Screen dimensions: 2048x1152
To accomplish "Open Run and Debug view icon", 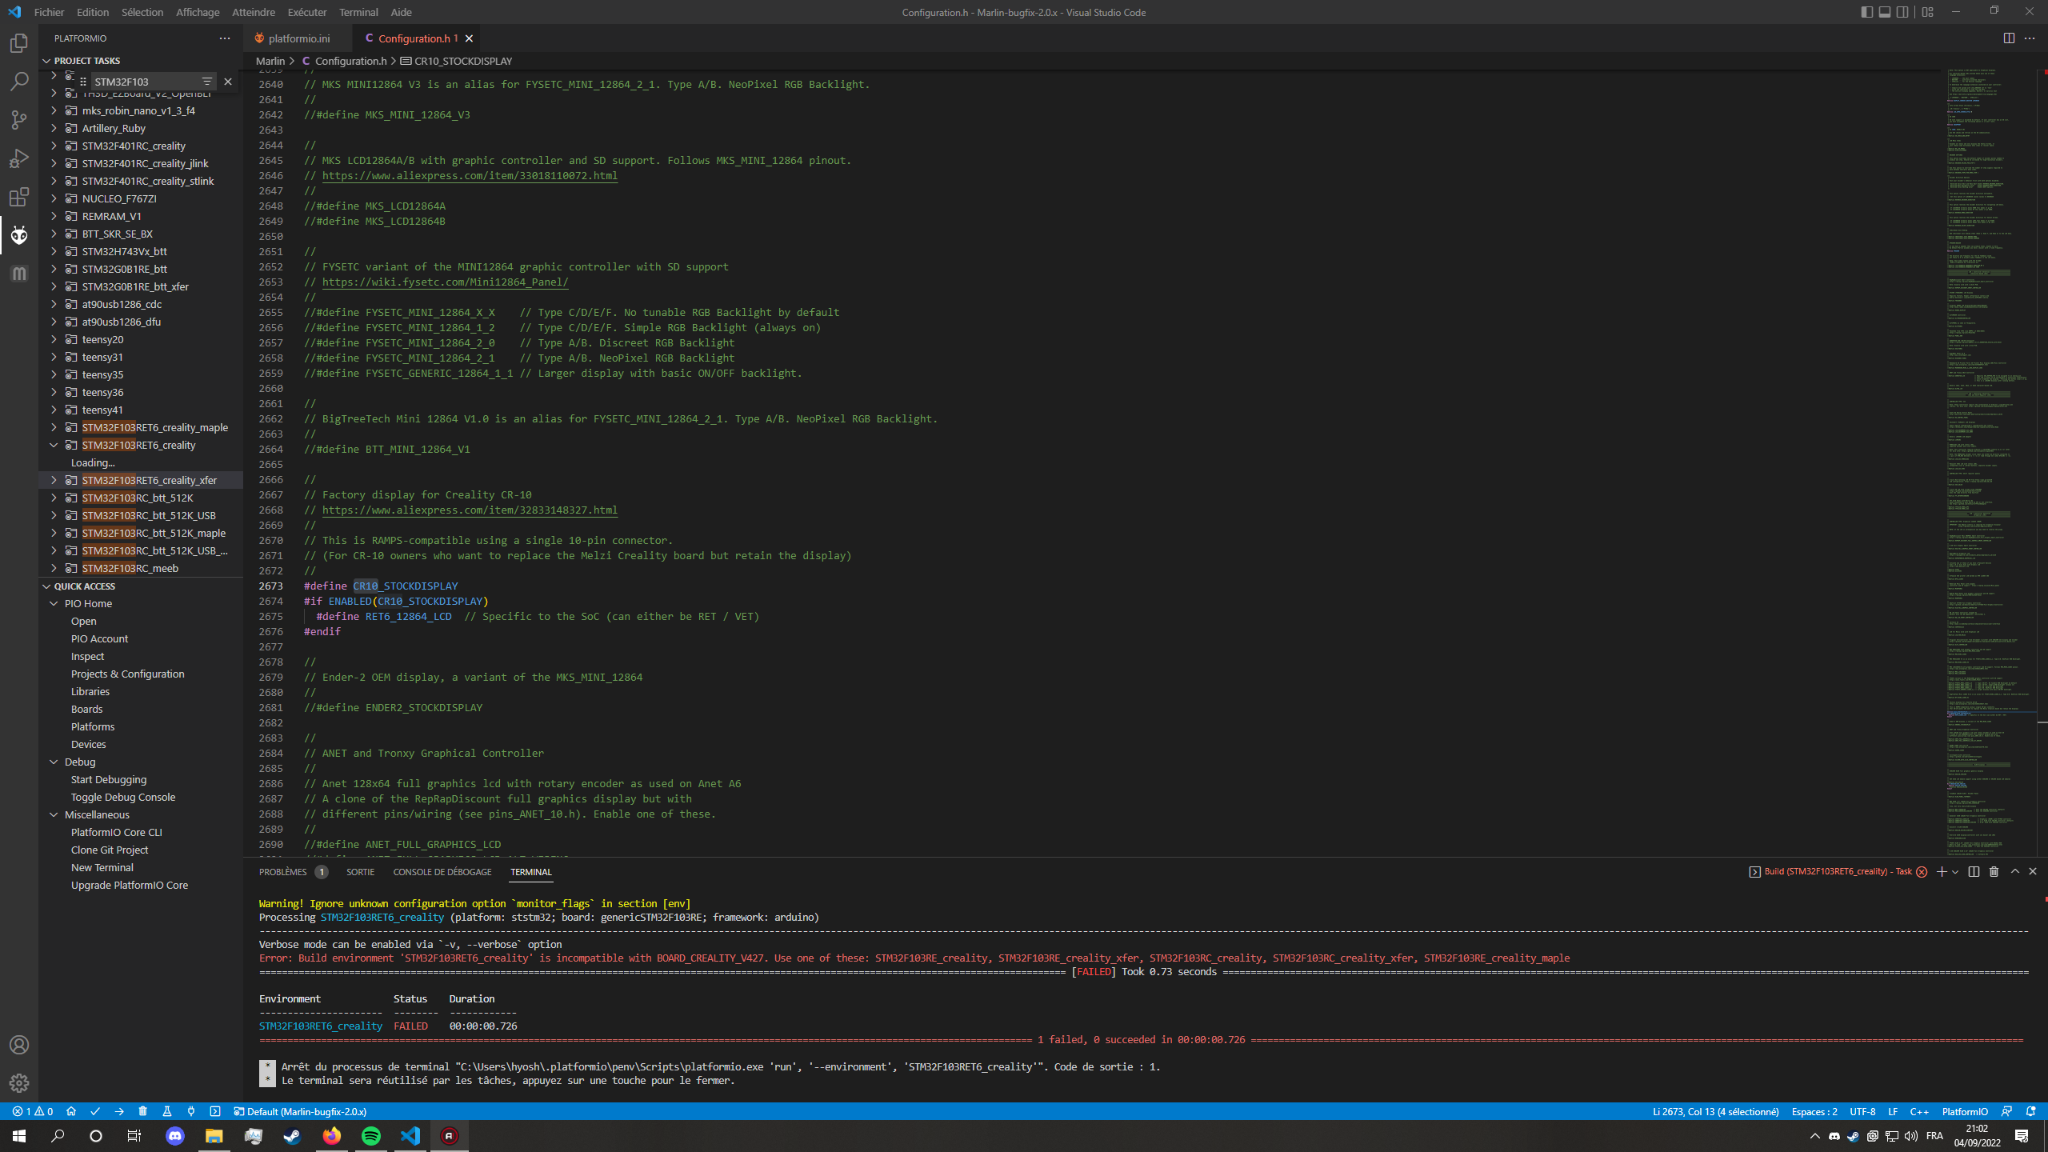I will coord(19,158).
